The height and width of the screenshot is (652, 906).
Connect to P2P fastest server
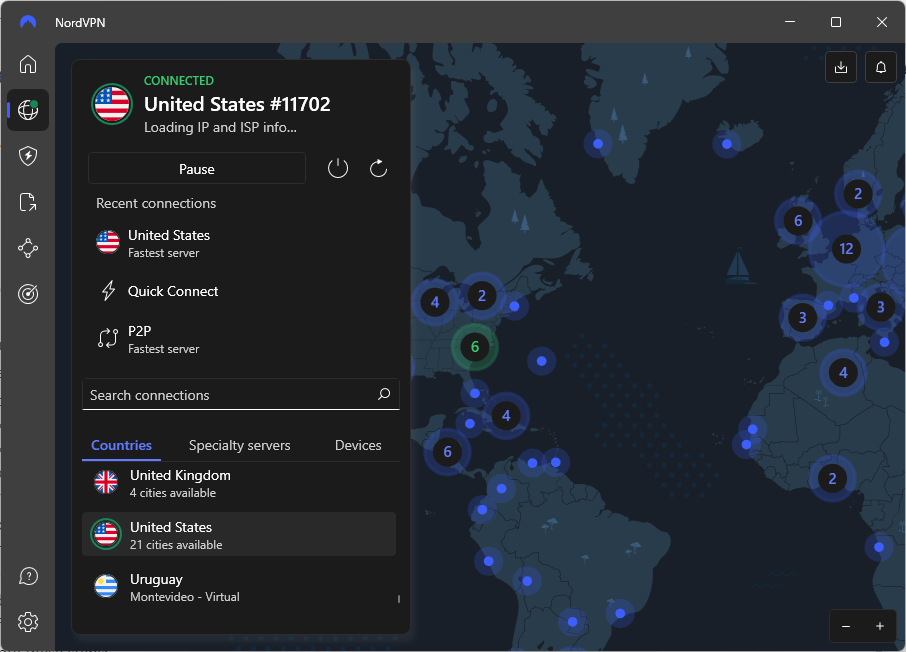tap(241, 339)
